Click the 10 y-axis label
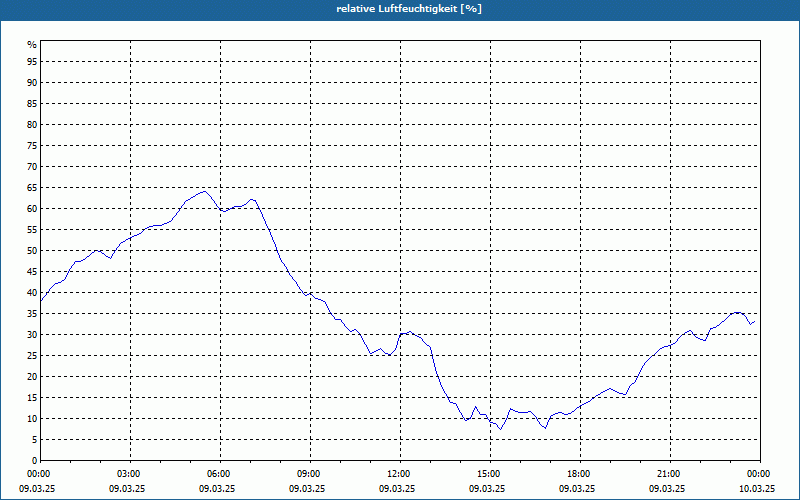Image resolution: width=800 pixels, height=500 pixels. [32, 419]
